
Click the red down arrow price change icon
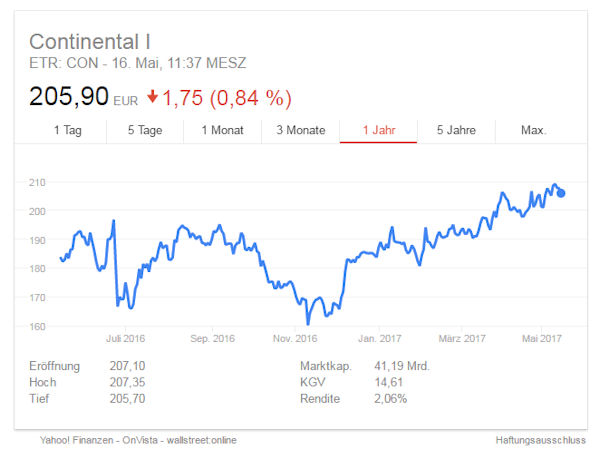[152, 96]
